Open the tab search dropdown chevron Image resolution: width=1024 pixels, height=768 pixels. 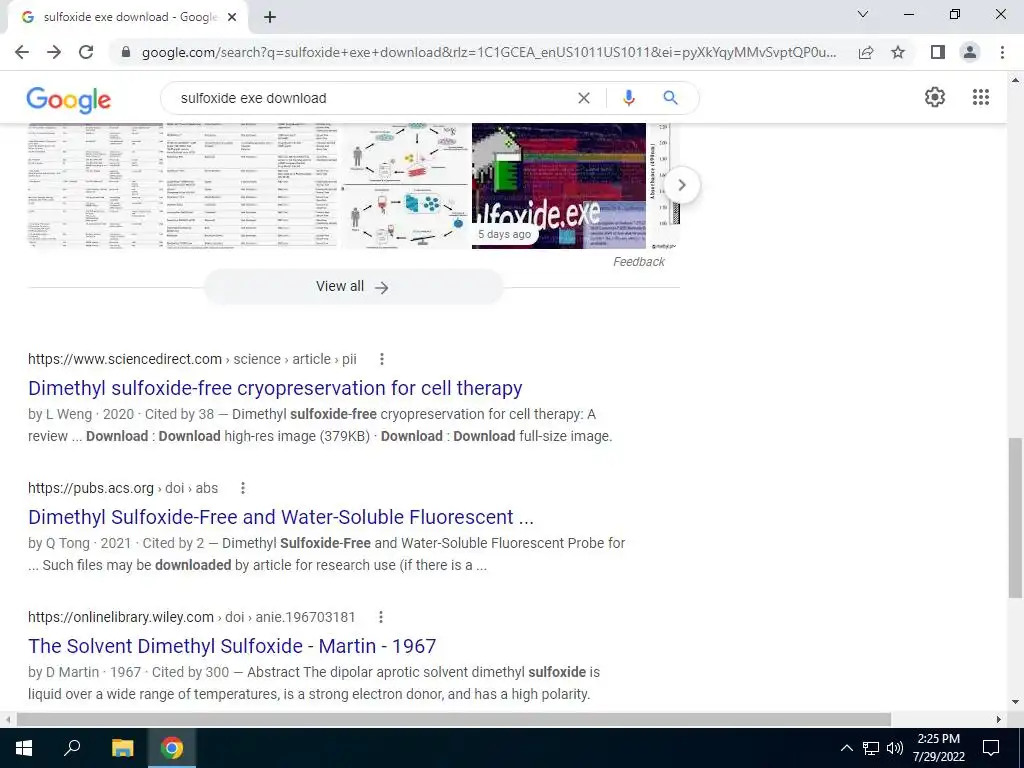[863, 14]
